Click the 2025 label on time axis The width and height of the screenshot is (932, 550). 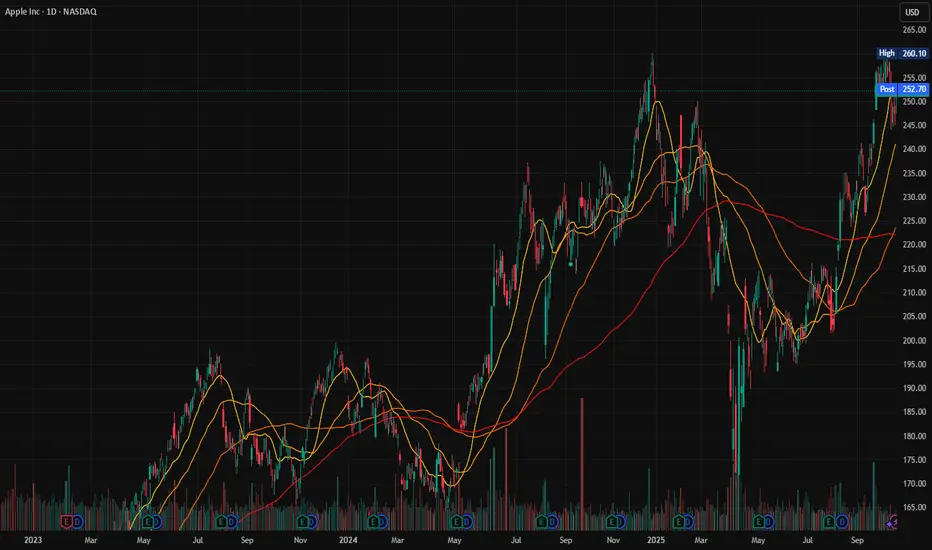(x=656, y=540)
